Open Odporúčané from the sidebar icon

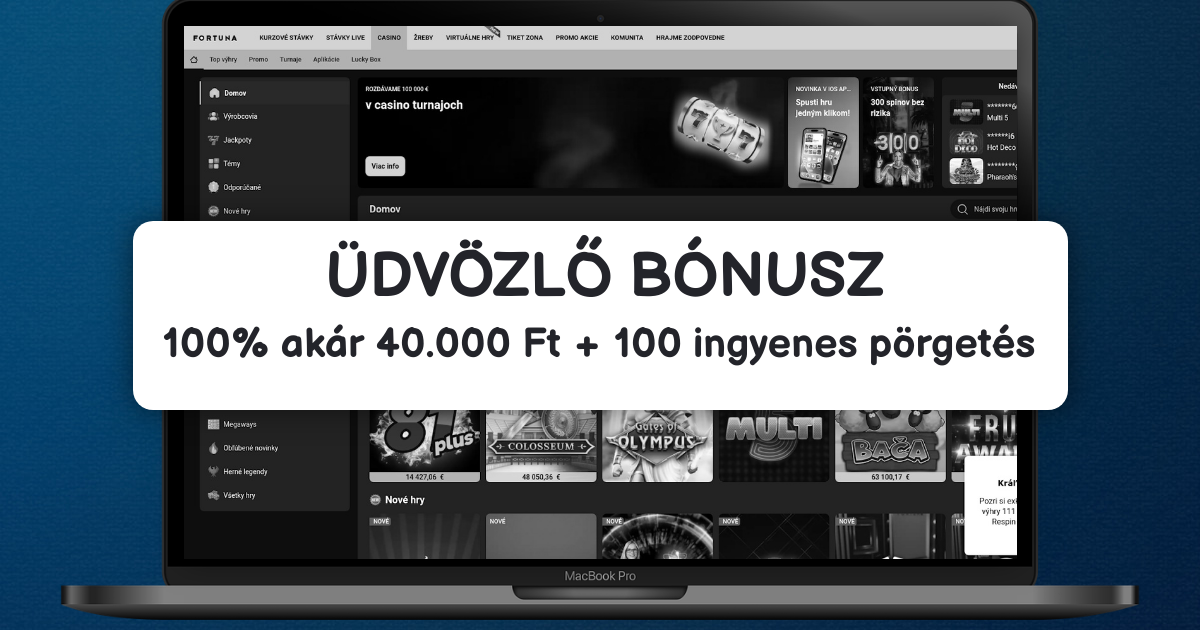point(214,187)
